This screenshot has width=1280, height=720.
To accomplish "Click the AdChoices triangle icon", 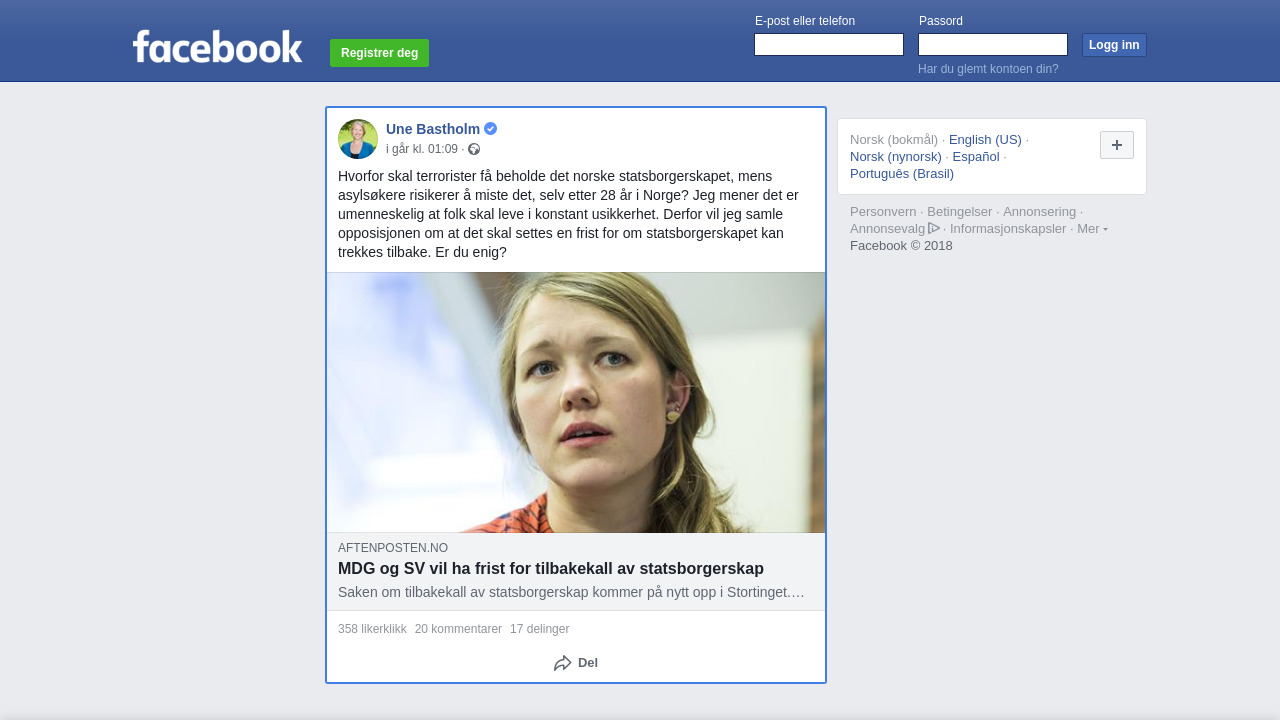I will pyautogui.click(x=934, y=228).
